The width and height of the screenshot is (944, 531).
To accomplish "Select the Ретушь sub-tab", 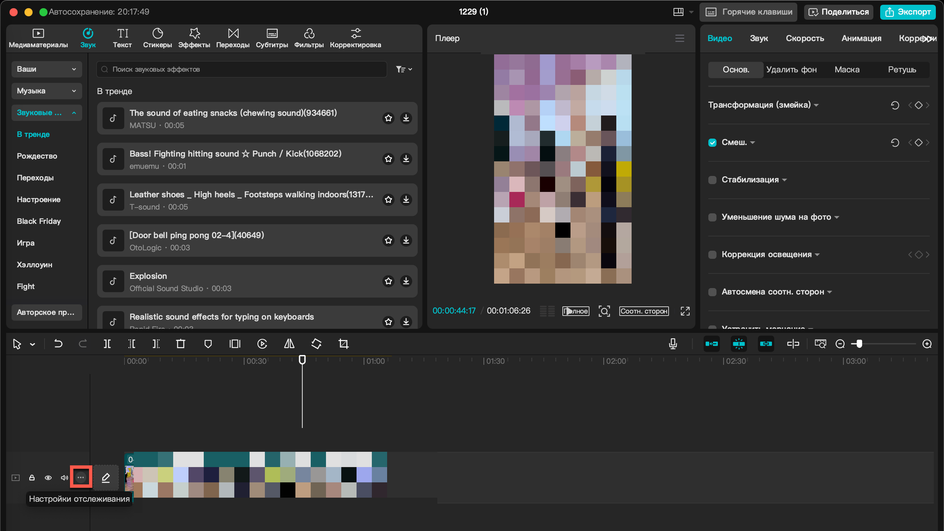I will (901, 69).
